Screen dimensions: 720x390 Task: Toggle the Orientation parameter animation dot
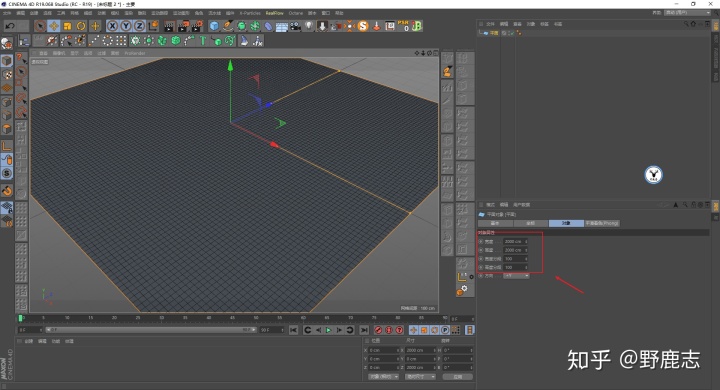(x=481, y=276)
